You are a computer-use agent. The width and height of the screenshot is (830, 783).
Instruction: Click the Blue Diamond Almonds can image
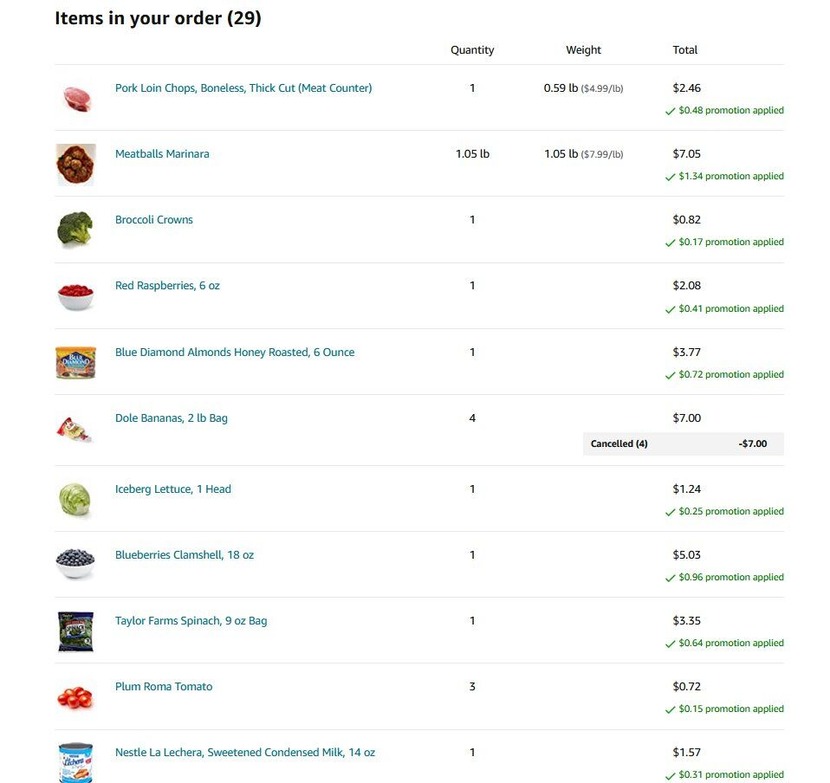pos(75,362)
